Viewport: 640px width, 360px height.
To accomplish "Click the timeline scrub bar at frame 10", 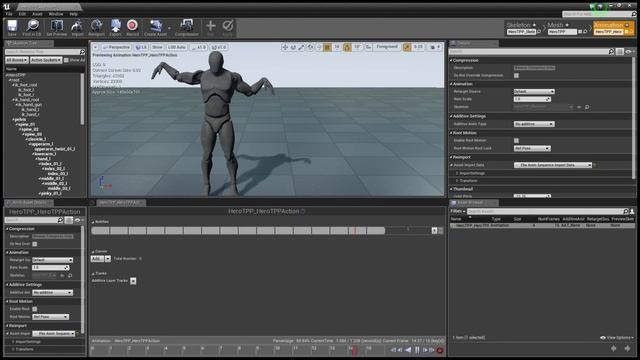I will (x=277, y=349).
